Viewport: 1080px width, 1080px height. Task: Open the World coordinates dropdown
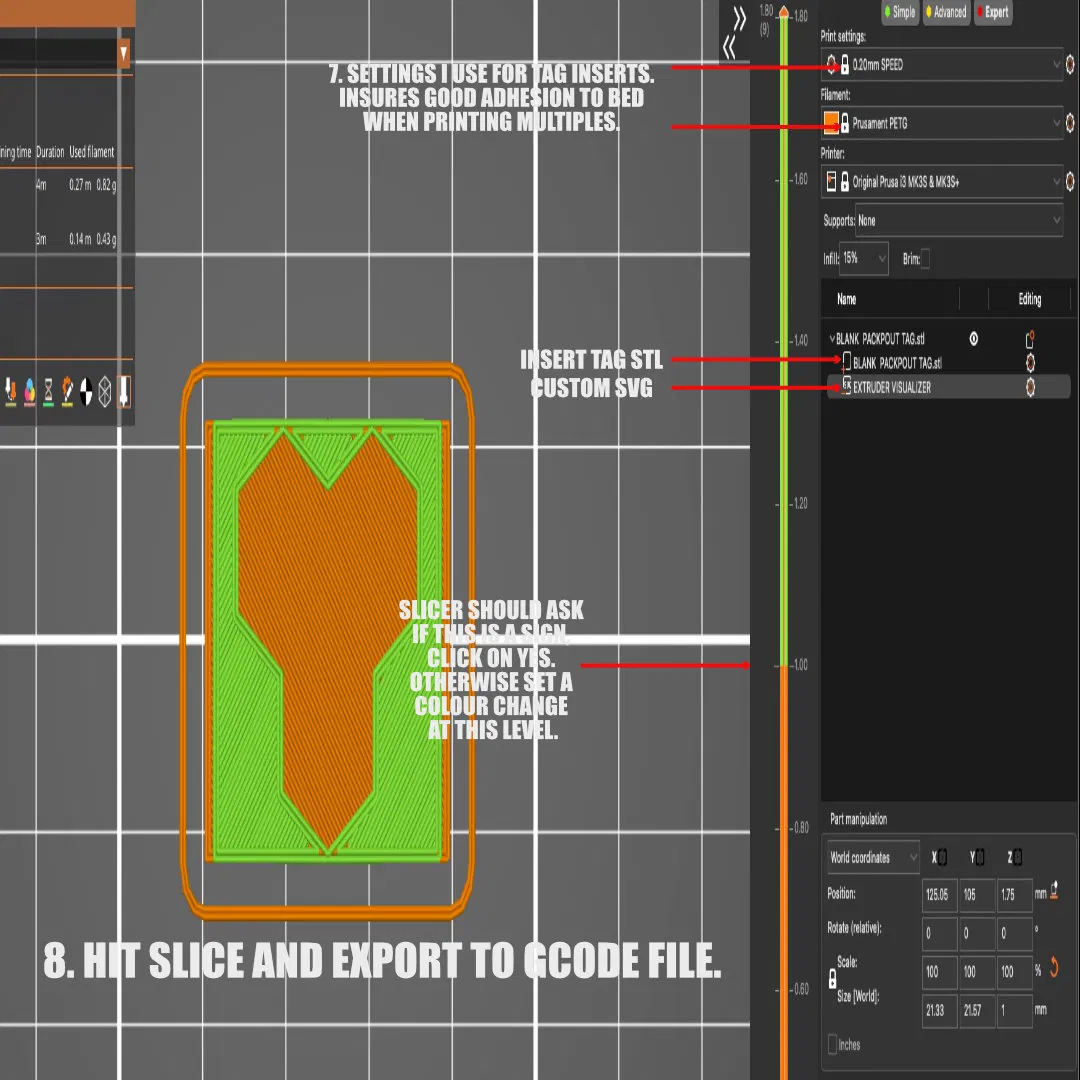(x=873, y=858)
